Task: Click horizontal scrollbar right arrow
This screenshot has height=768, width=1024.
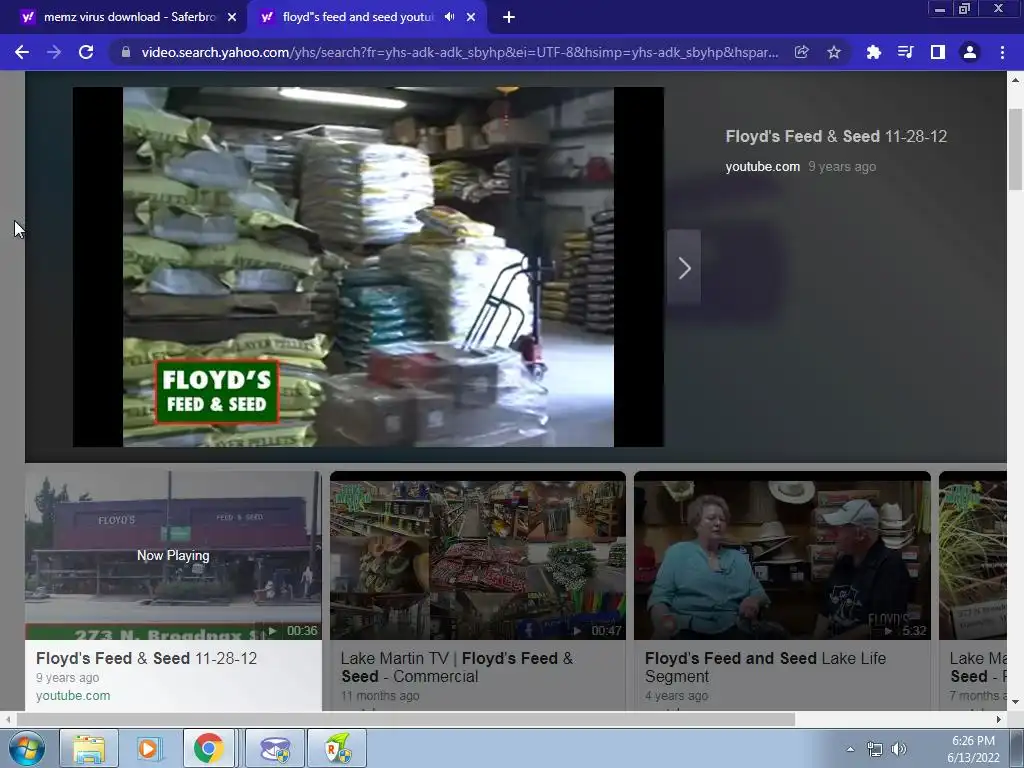Action: (998, 719)
